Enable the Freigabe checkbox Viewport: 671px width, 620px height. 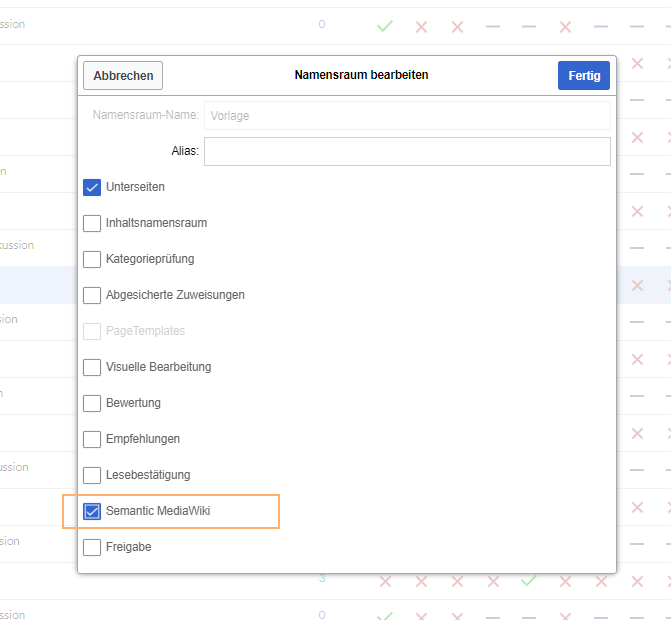pyautogui.click(x=92, y=547)
